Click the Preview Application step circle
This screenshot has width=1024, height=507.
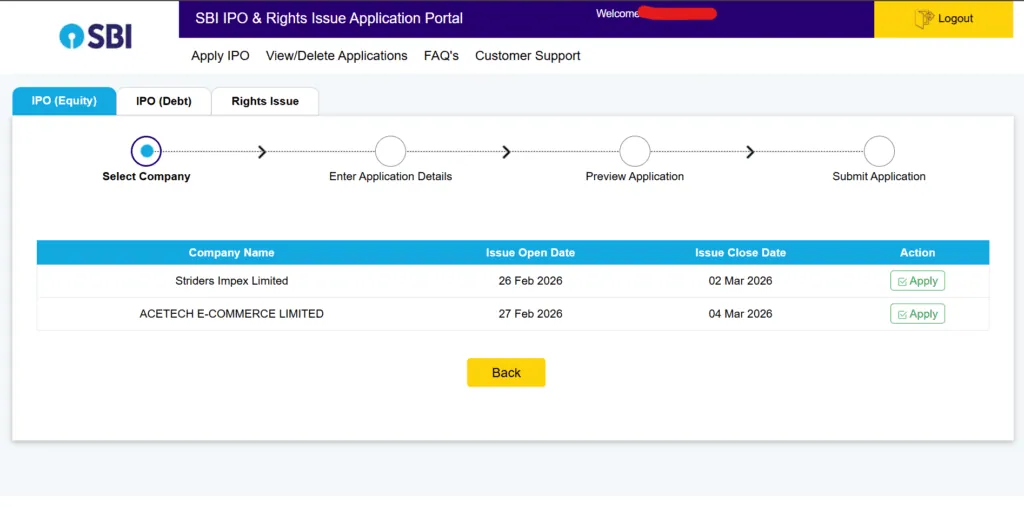coord(635,152)
